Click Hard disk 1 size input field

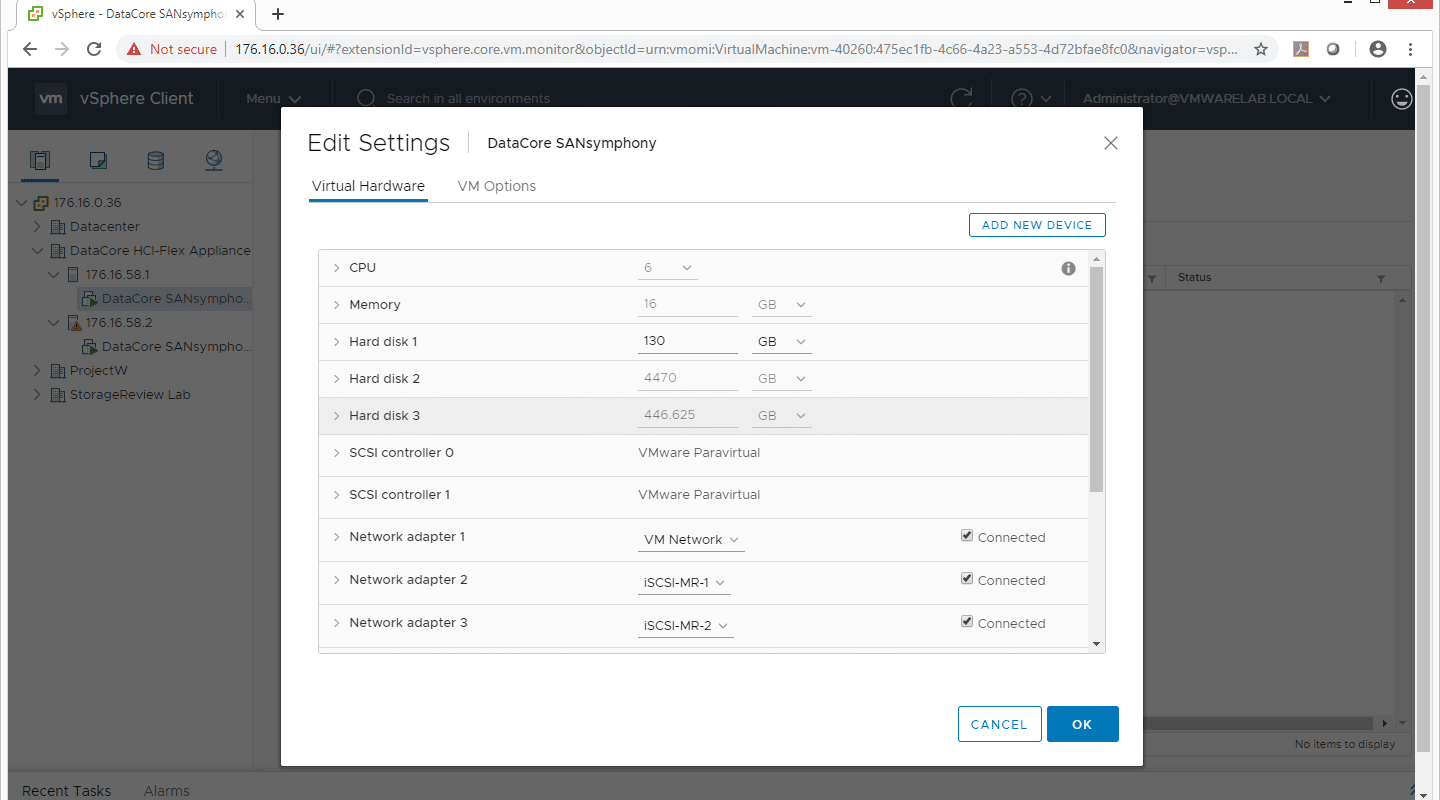[x=688, y=341]
